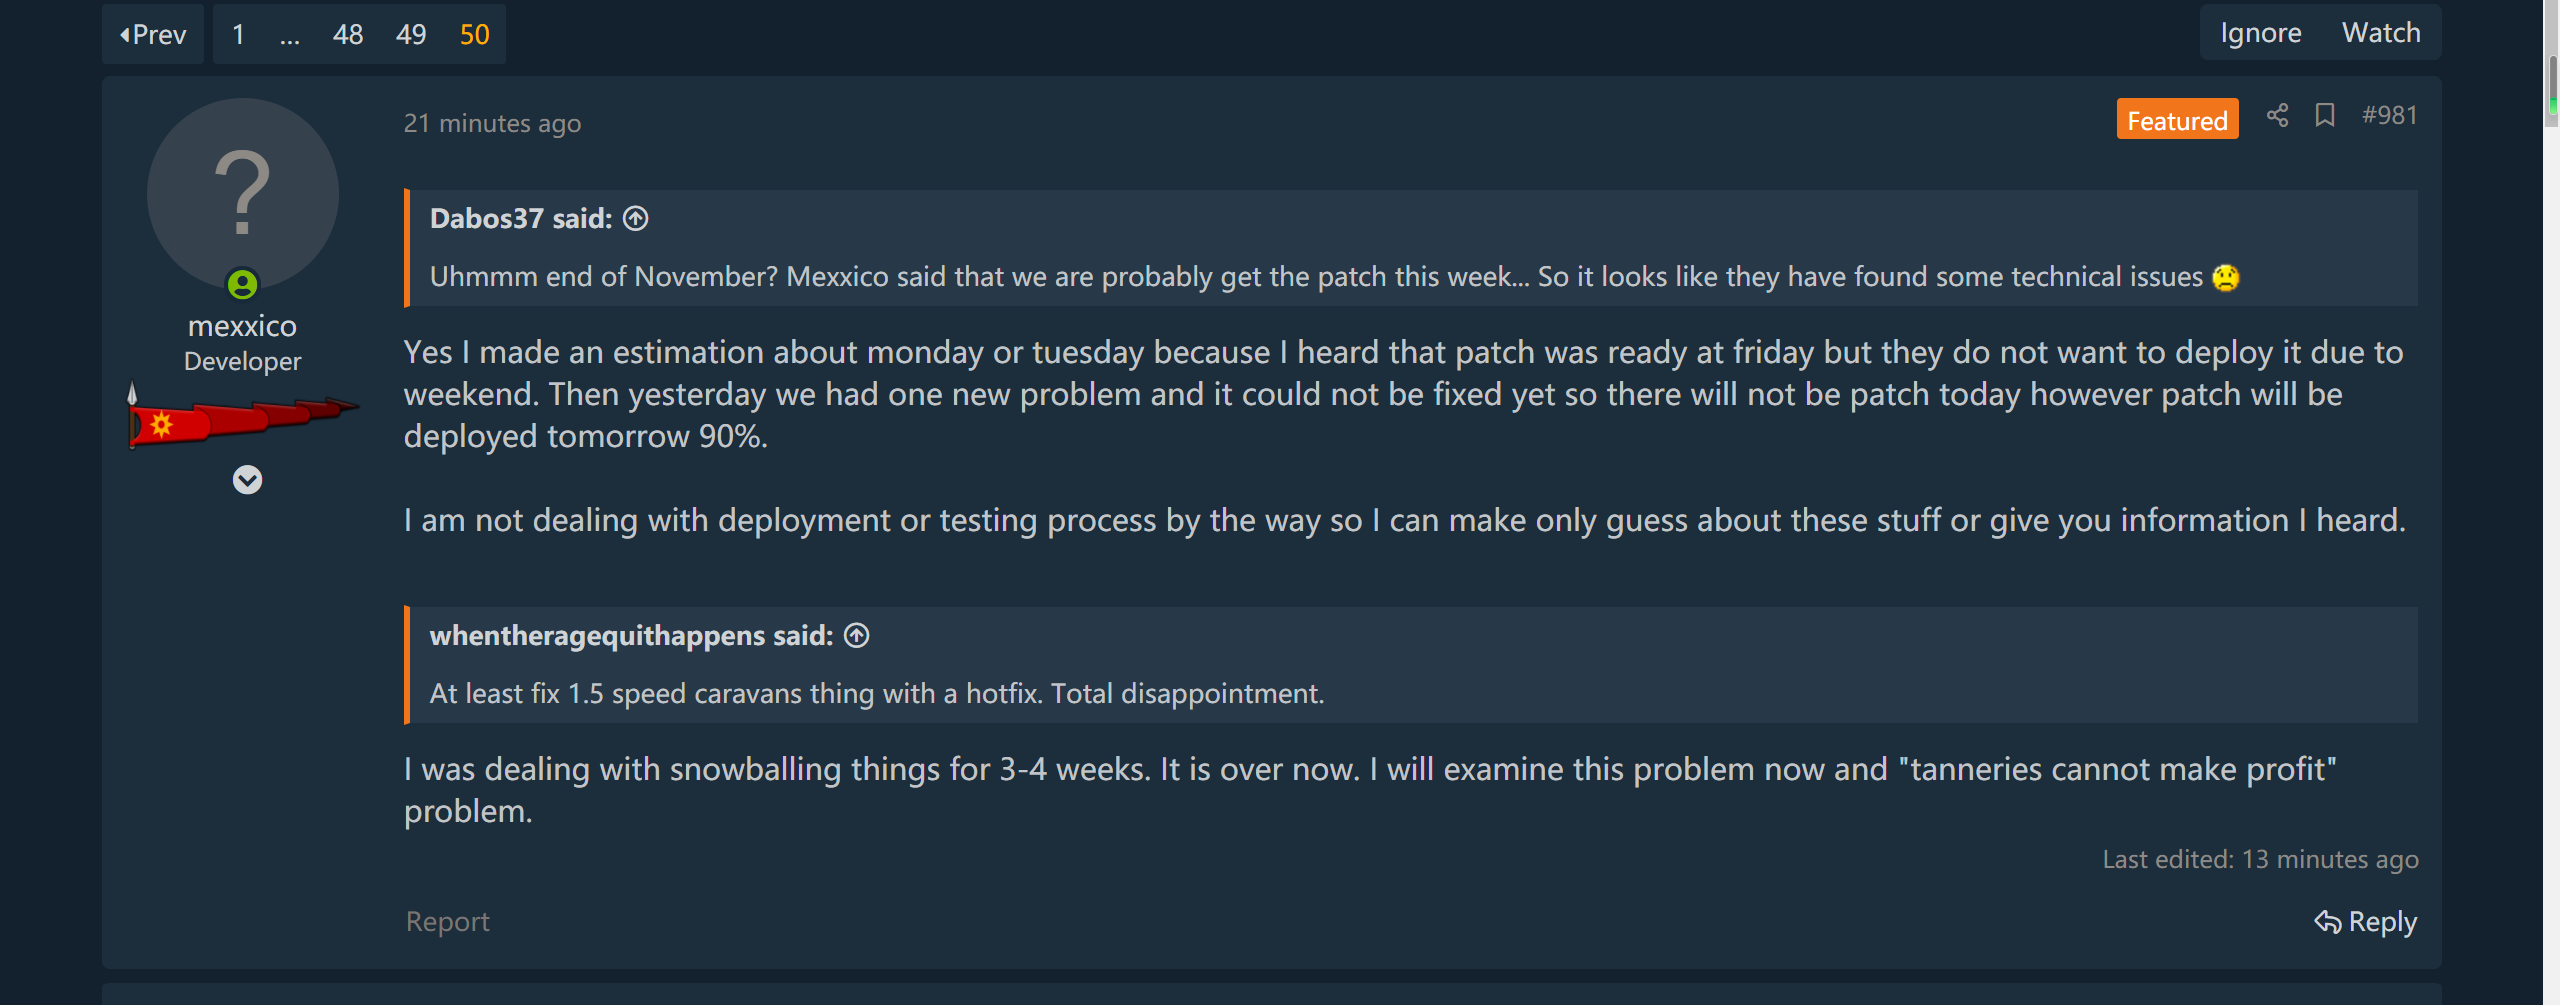The image size is (2560, 1005).
Task: Click the red banner badge under Developer
Action: click(242, 415)
